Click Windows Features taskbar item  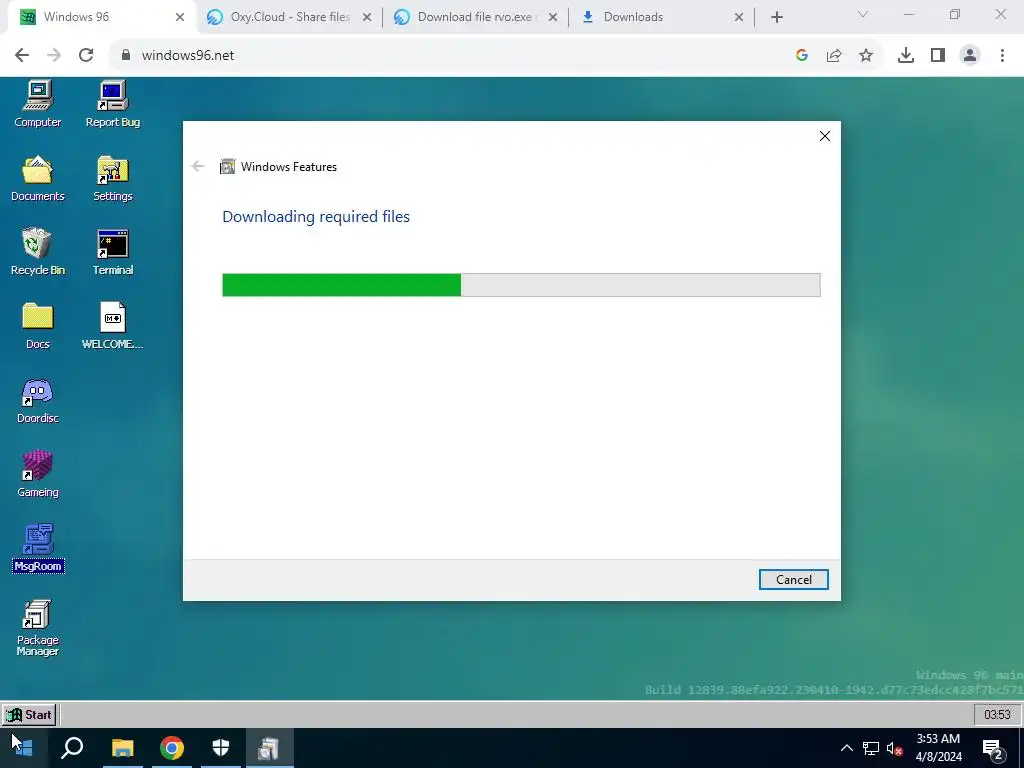coord(269,748)
